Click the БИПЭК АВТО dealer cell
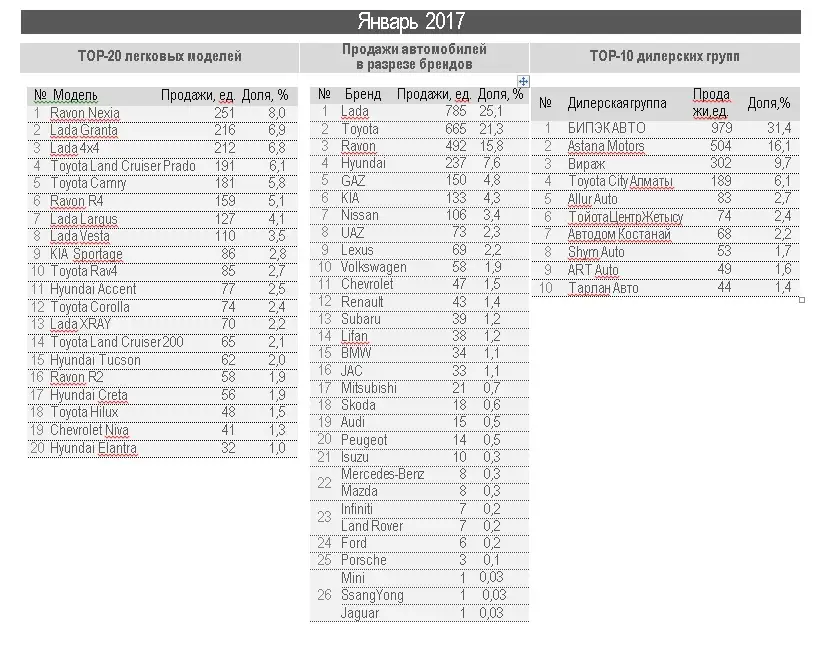 point(606,128)
